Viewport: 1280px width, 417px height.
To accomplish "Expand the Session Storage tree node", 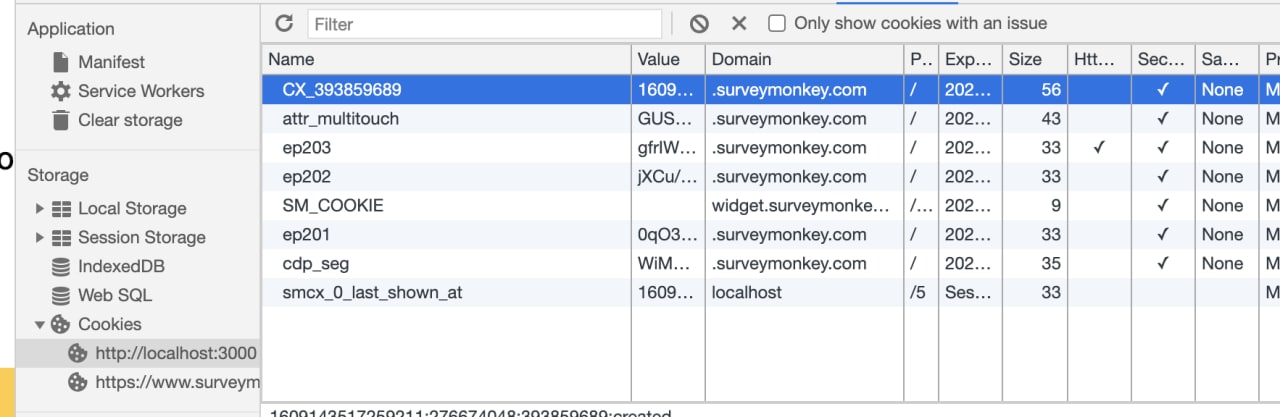I will [x=40, y=238].
